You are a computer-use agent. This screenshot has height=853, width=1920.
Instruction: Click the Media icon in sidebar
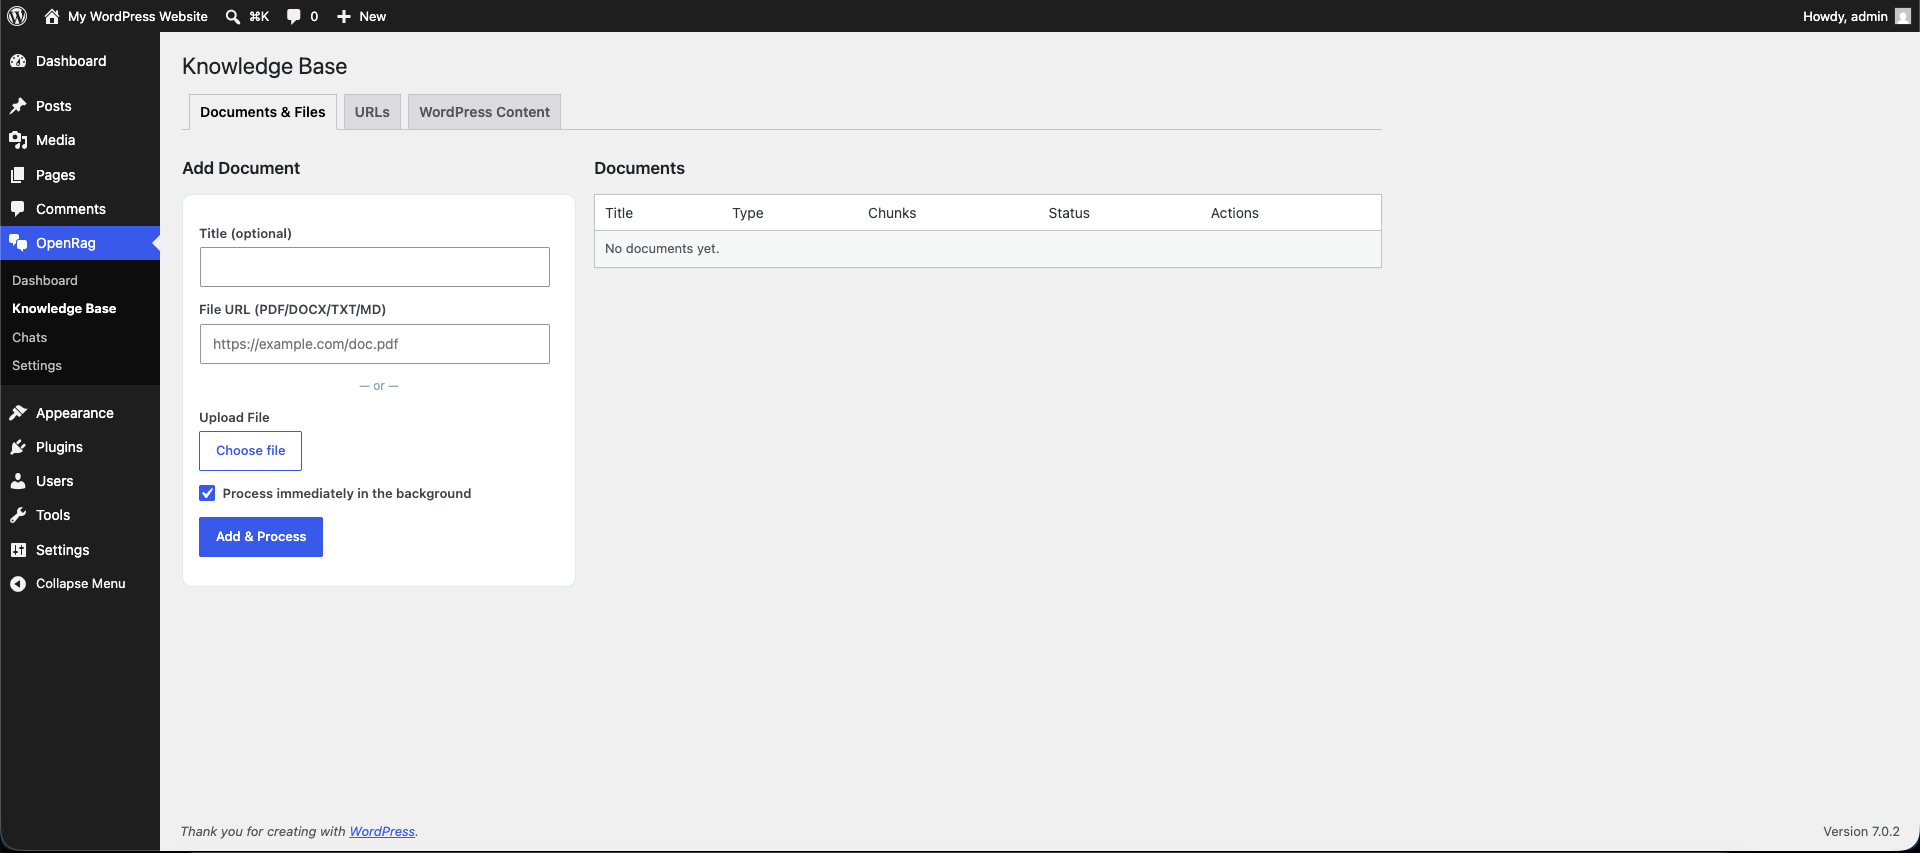18,140
